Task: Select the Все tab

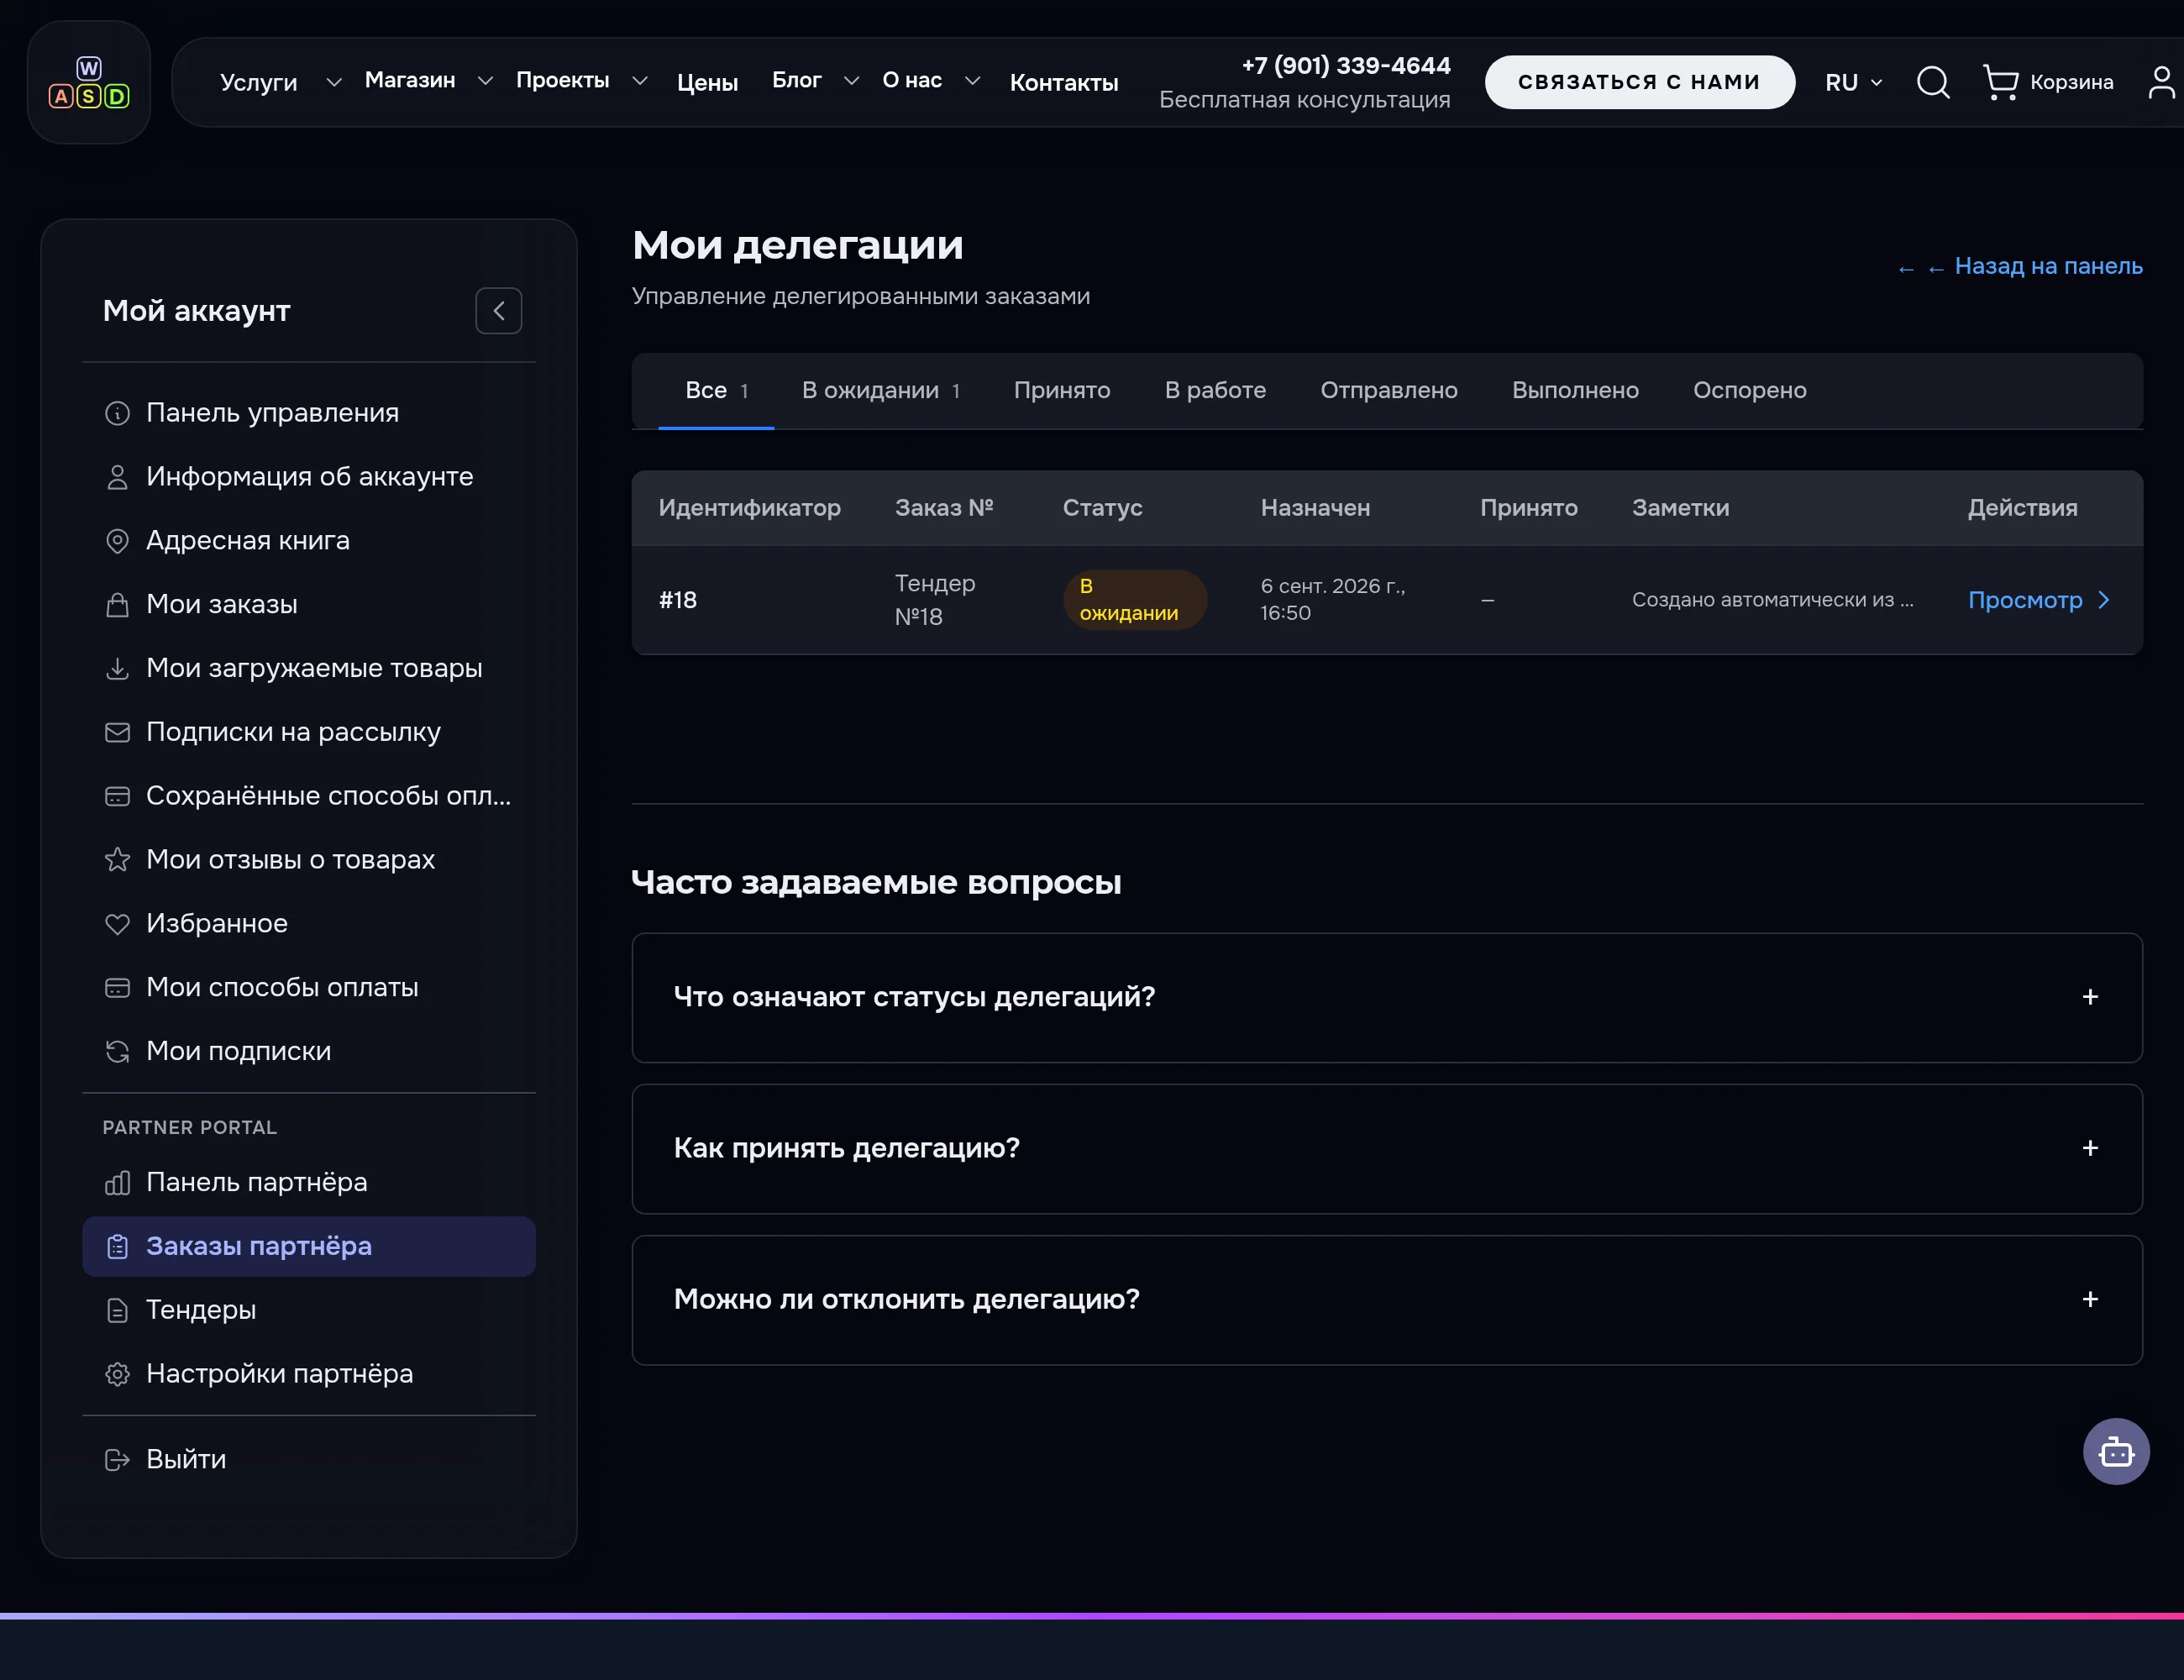Action: [716, 391]
